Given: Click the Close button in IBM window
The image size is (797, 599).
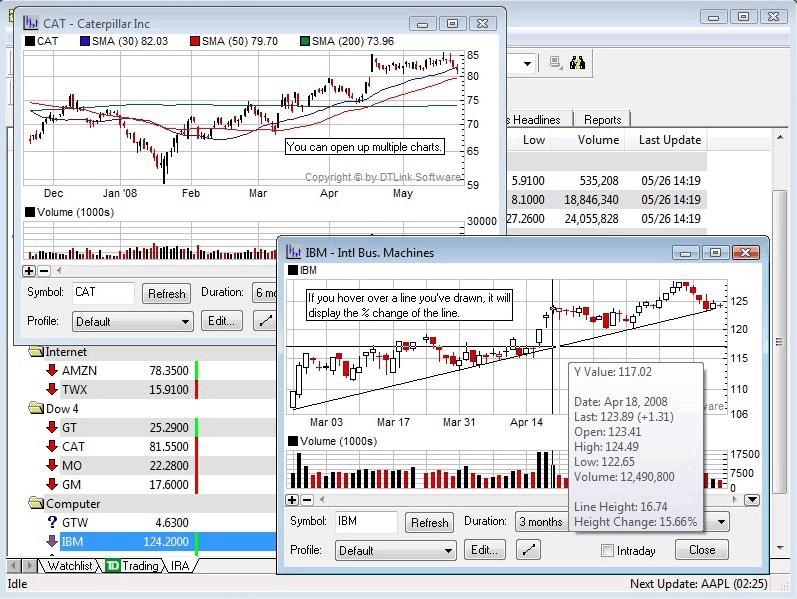Looking at the screenshot, I should click(701, 550).
